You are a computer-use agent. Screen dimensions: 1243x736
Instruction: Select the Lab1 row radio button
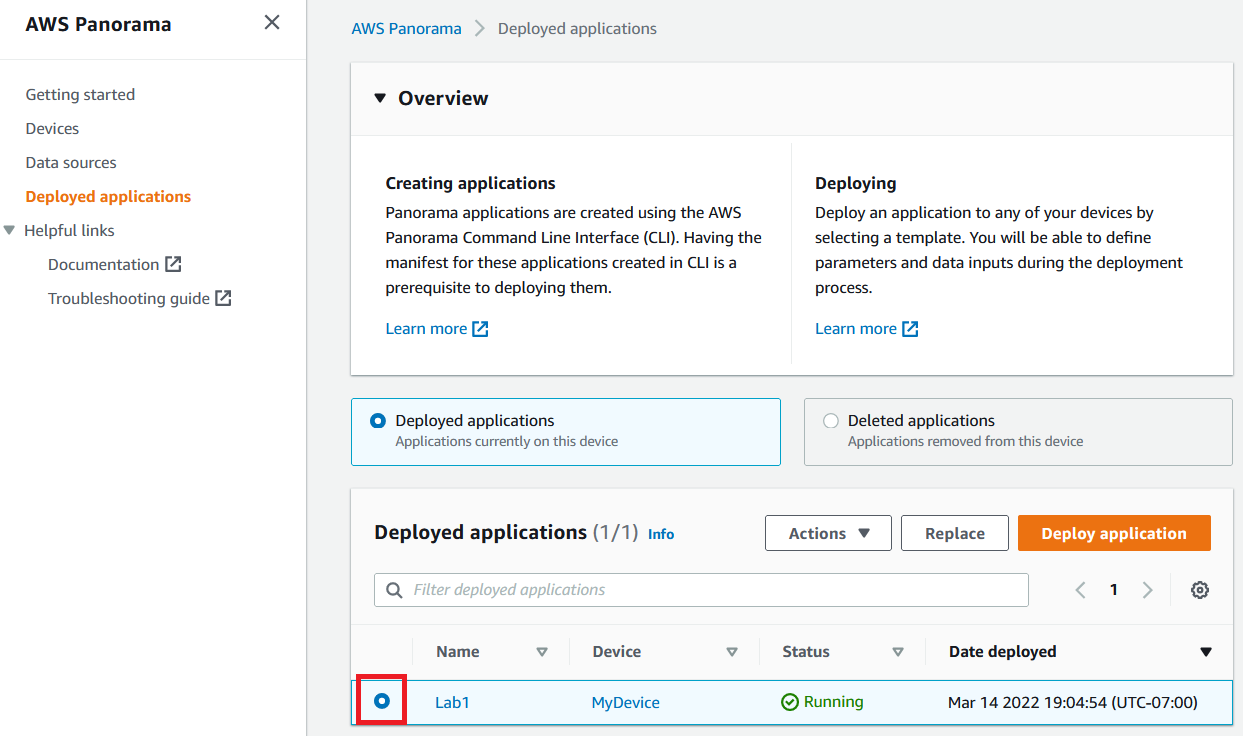[381, 701]
